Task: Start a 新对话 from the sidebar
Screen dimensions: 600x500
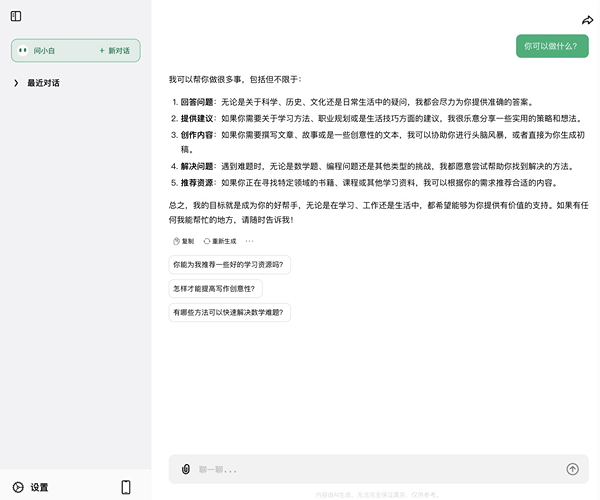Action: click(114, 50)
